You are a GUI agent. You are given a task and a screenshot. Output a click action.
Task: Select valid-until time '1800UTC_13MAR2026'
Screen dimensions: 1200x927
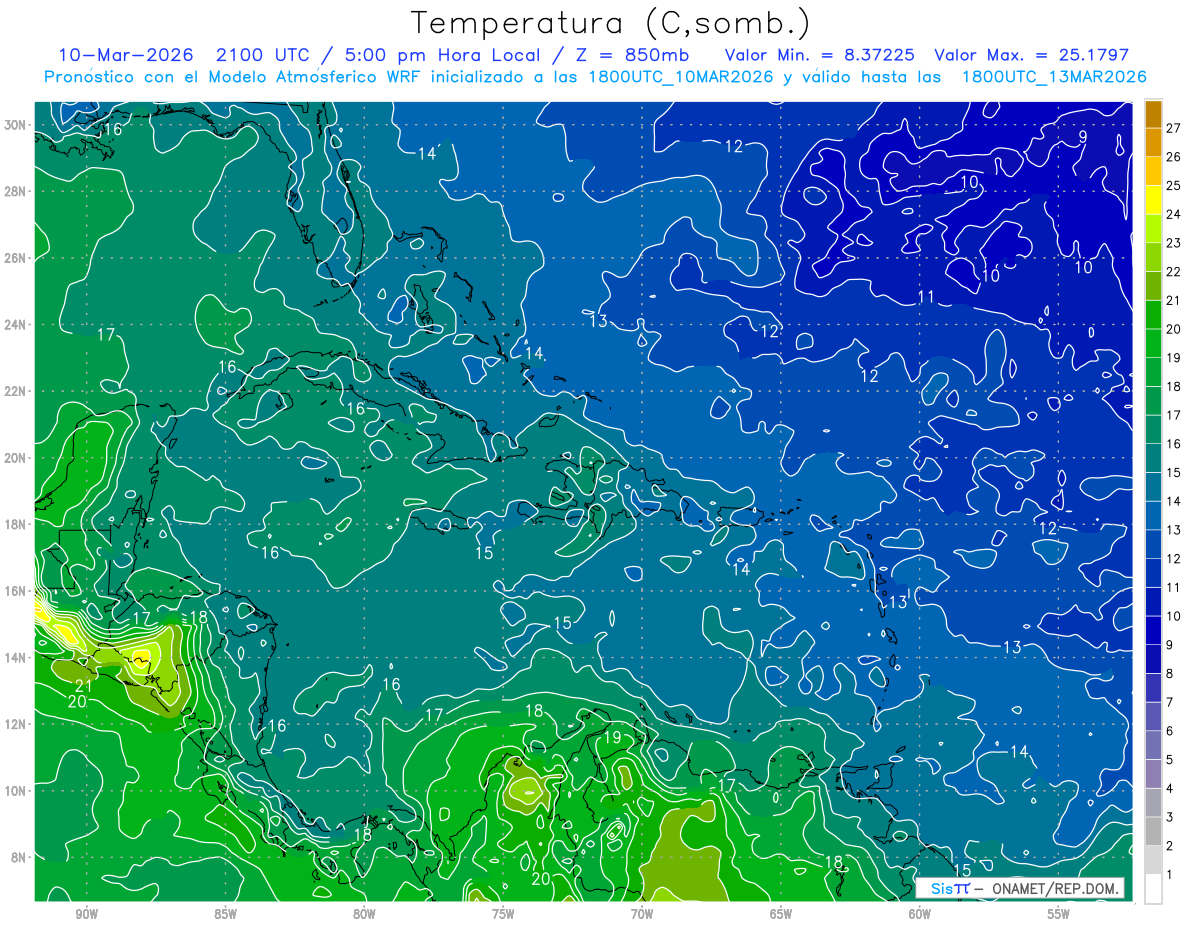pyautogui.click(x=1054, y=77)
